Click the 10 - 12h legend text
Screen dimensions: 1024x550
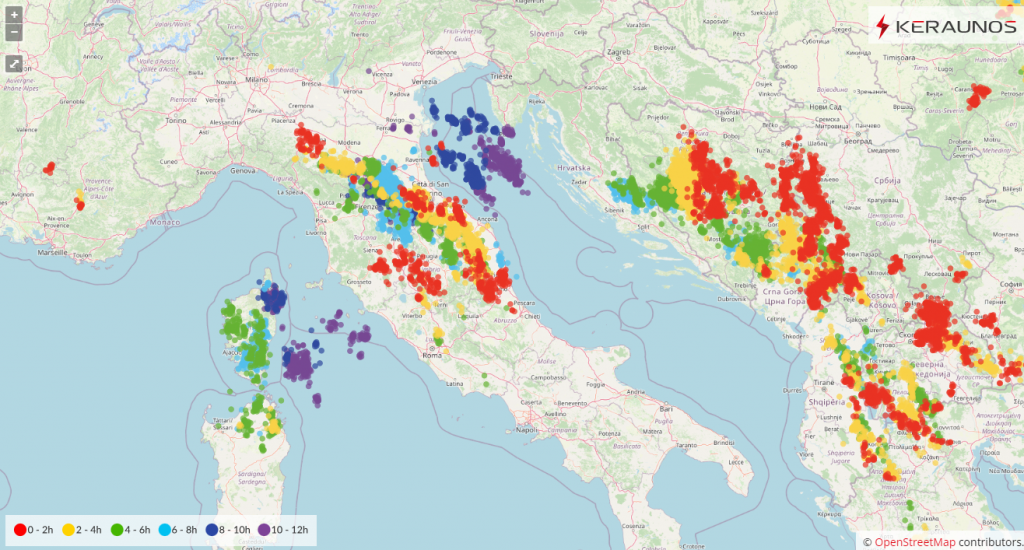(289, 530)
